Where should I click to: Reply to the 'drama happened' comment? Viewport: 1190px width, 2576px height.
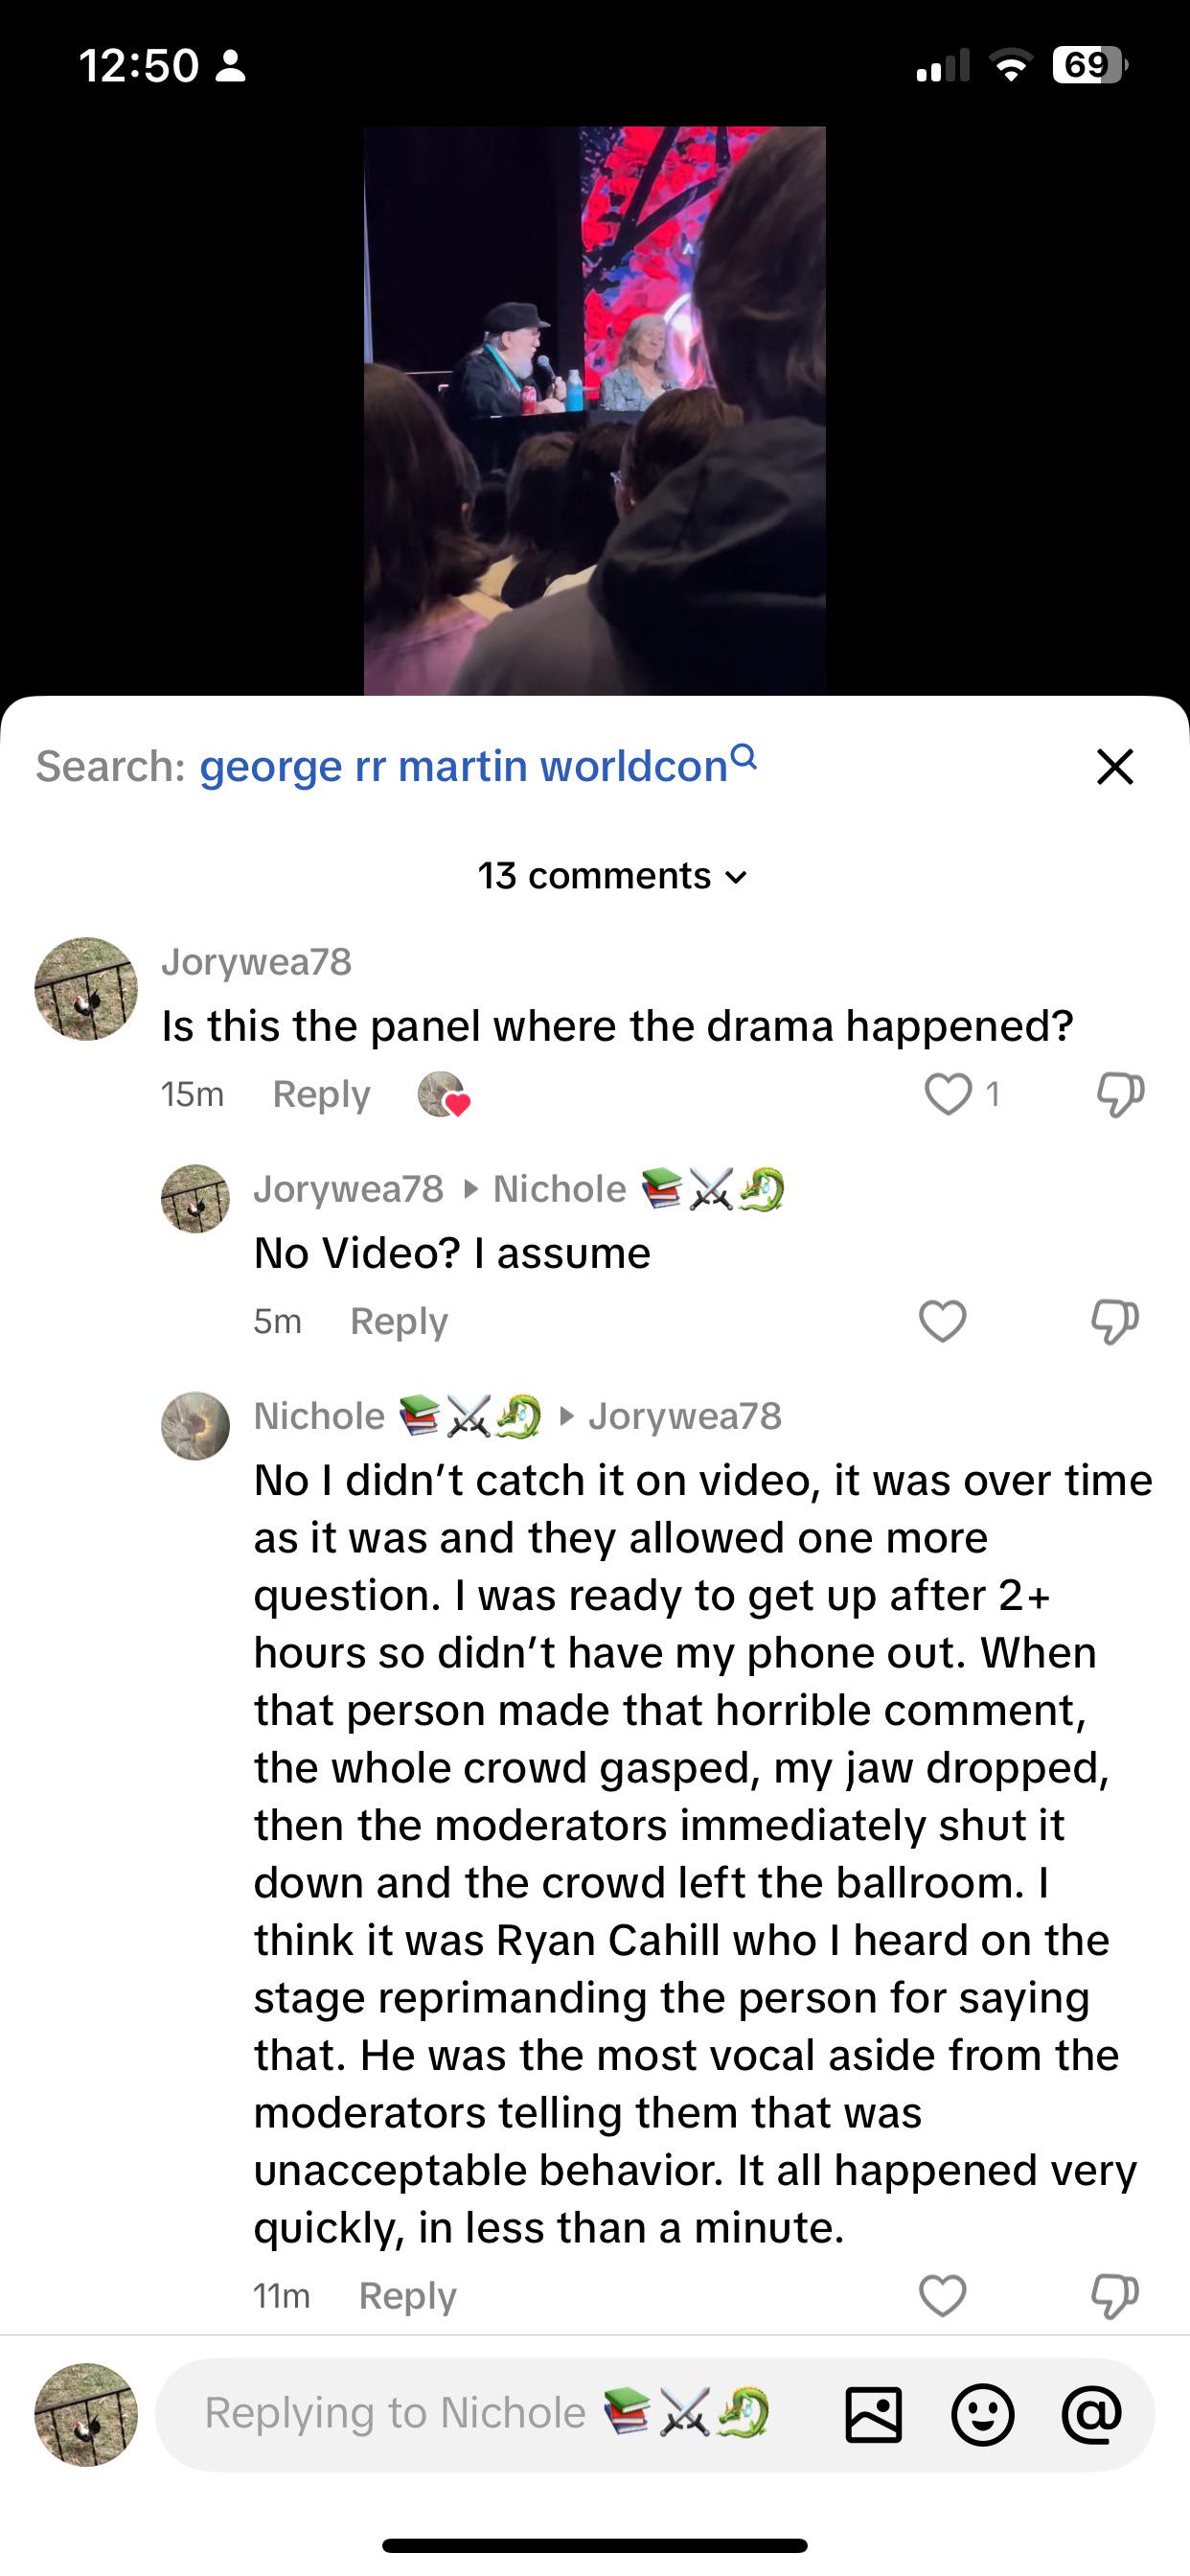click(321, 1094)
